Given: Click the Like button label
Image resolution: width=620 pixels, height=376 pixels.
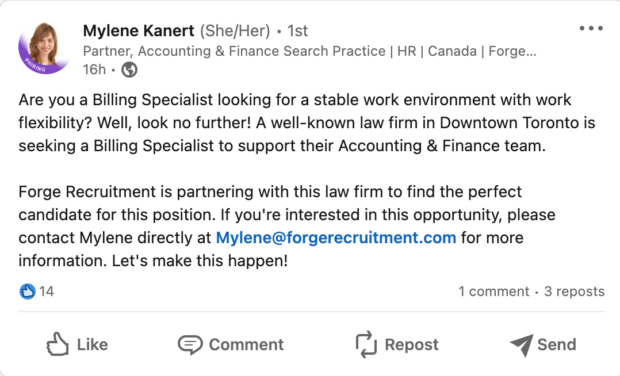Looking at the screenshot, I should 92,345.
